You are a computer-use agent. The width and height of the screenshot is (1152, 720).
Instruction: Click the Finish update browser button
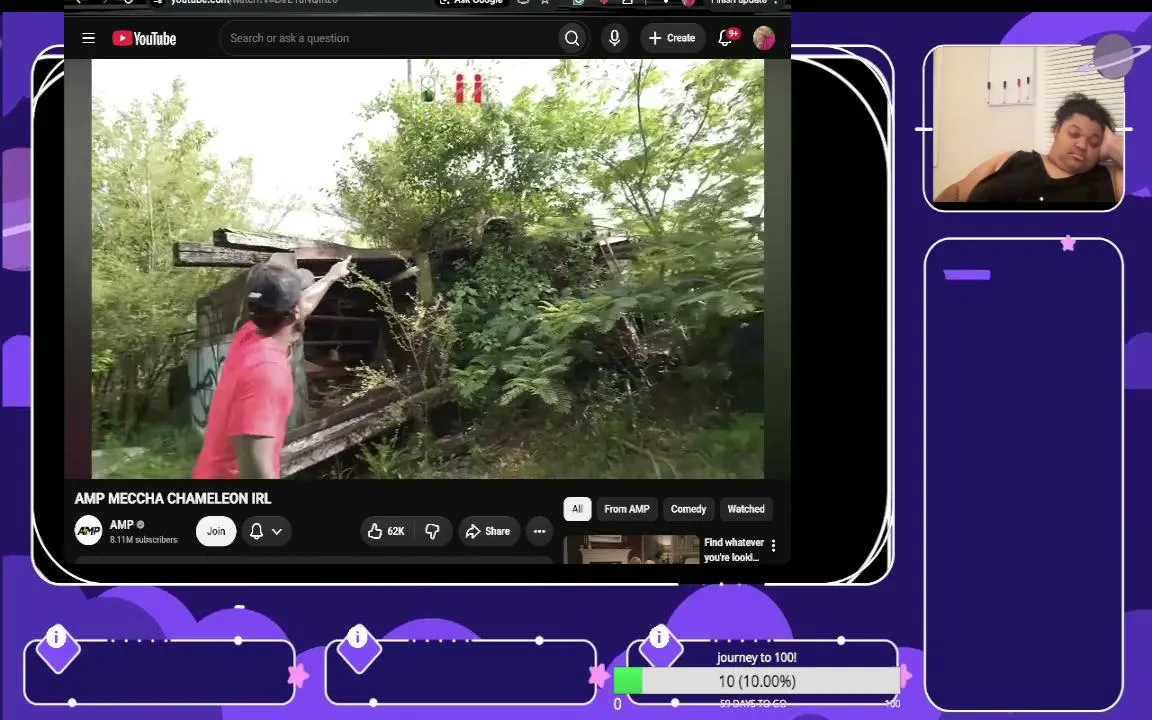pos(744,2)
